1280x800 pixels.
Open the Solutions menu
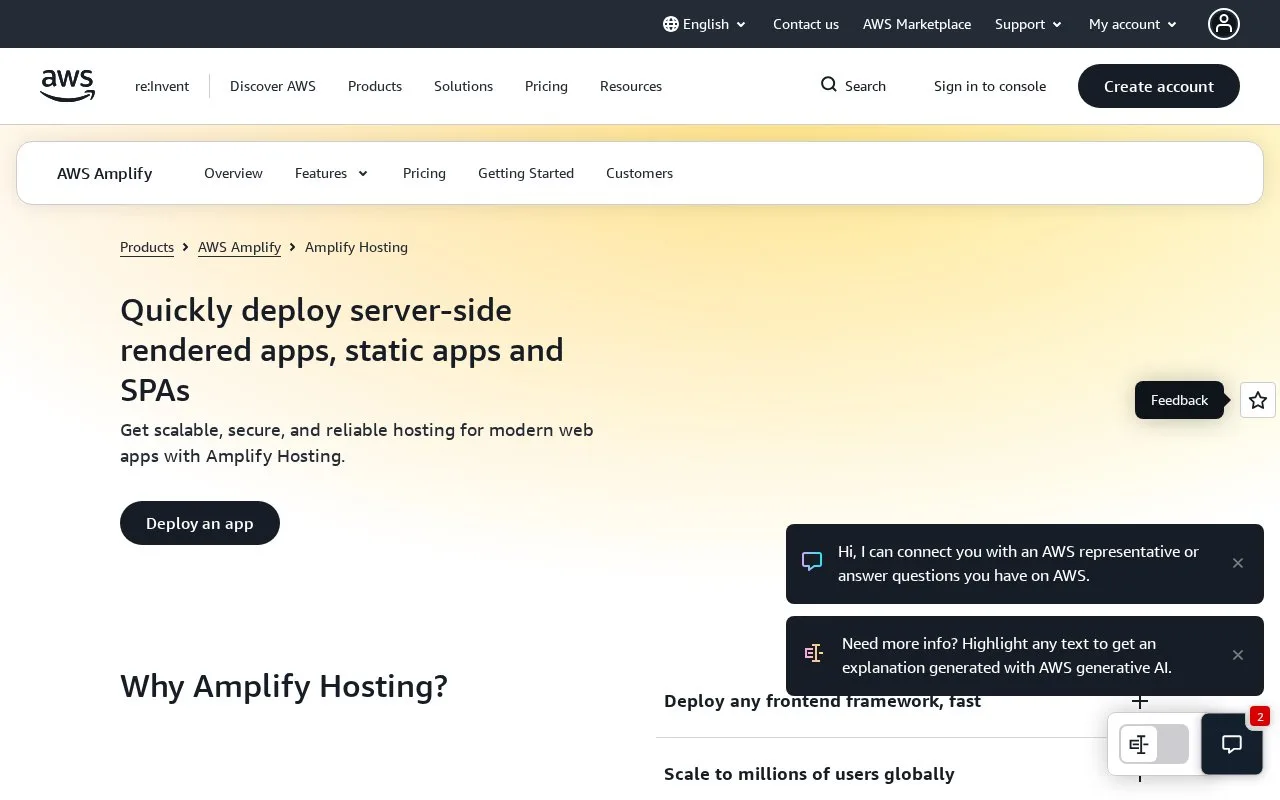point(463,86)
